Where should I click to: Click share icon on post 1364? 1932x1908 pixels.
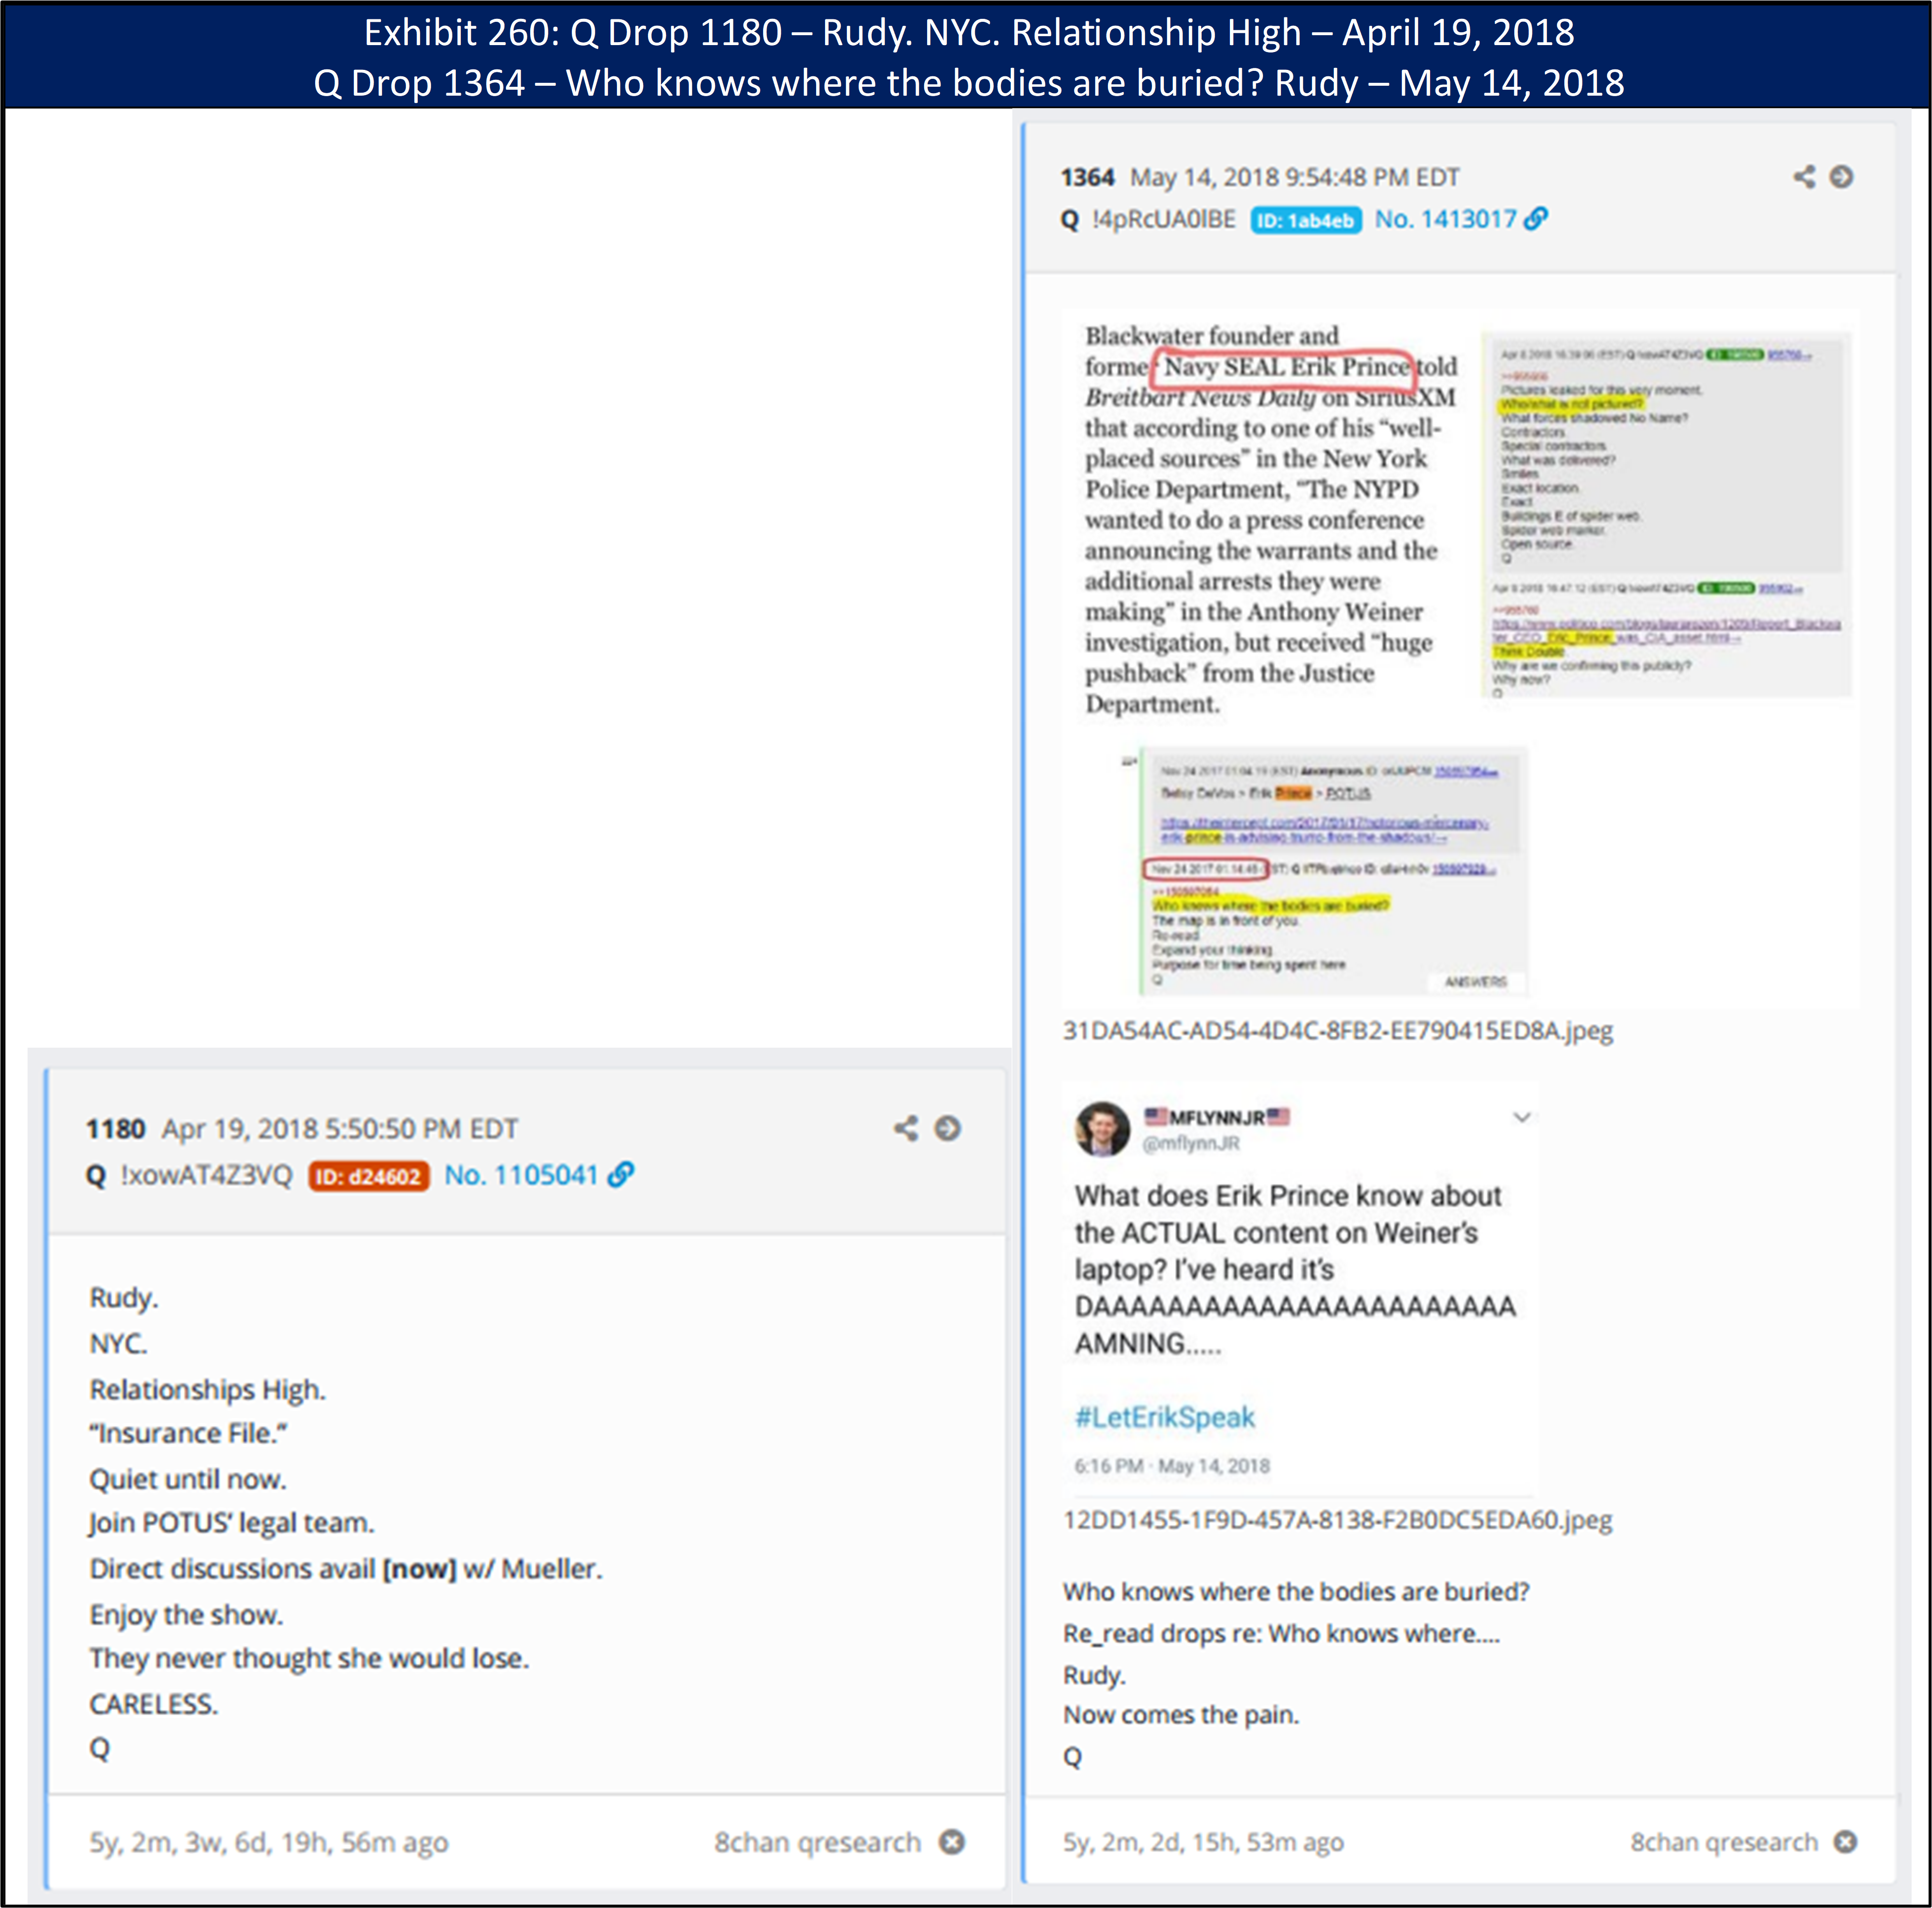pos(1804,177)
